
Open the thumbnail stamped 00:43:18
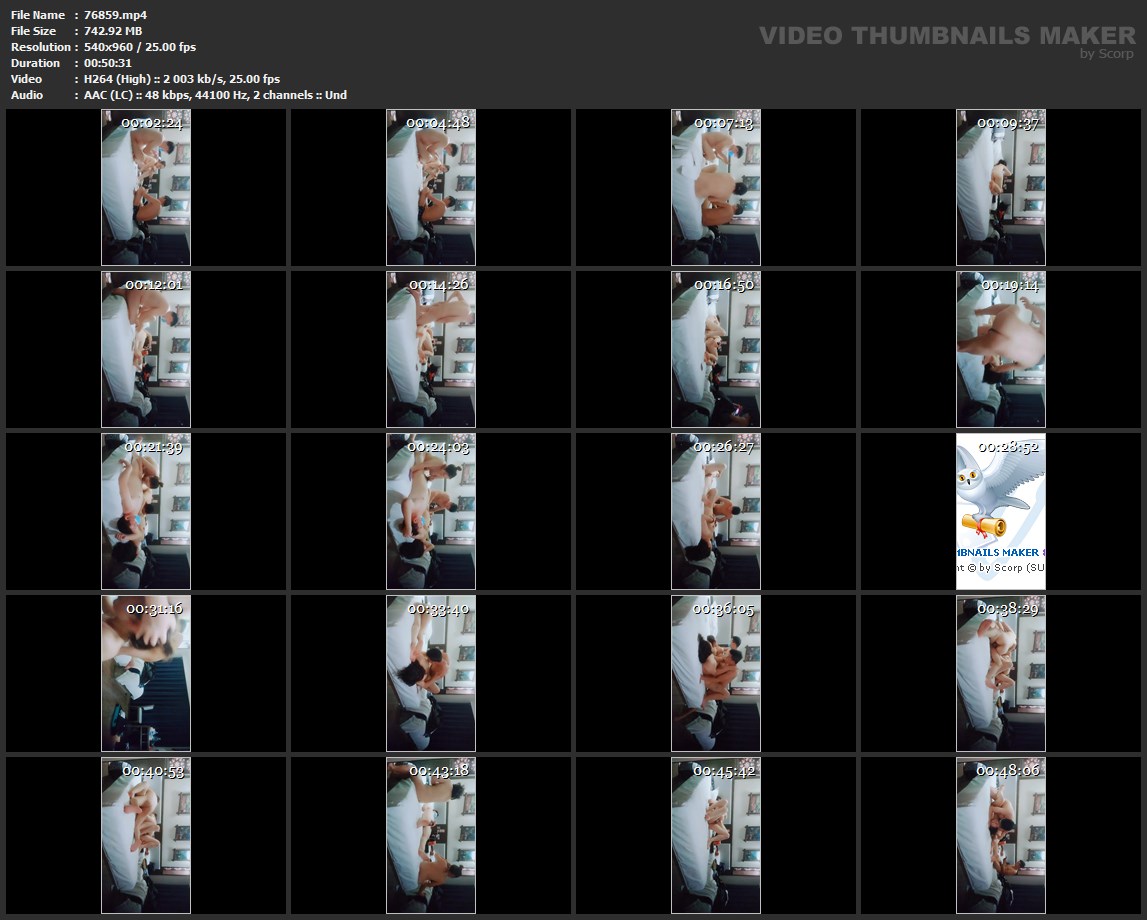[431, 835]
